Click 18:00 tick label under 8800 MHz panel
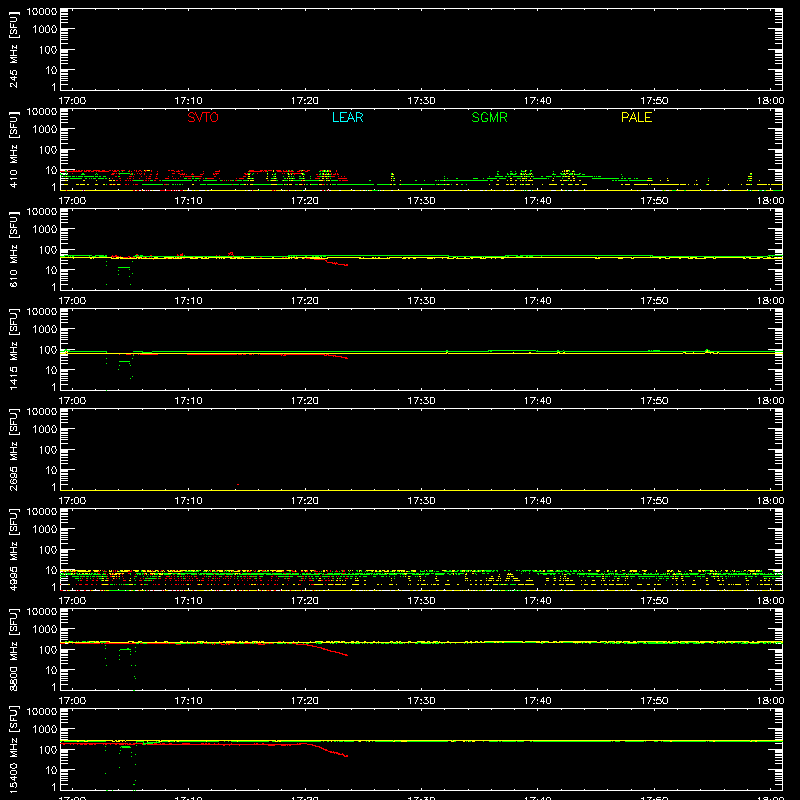The width and height of the screenshot is (800, 800). pos(770,701)
